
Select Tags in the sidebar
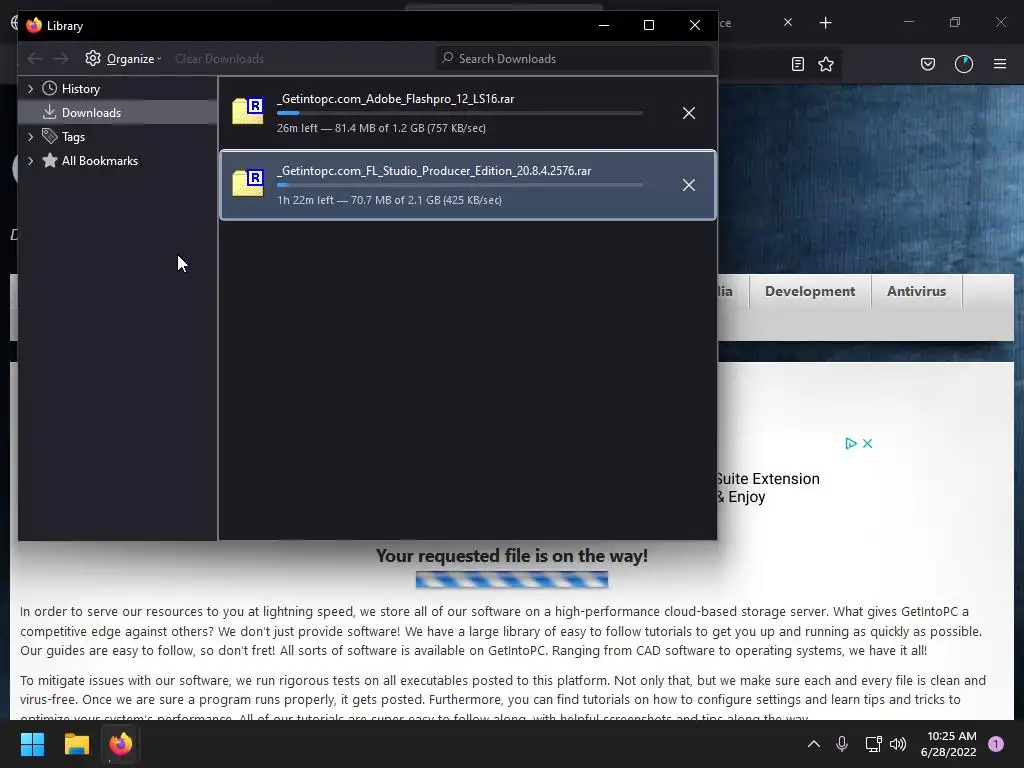tap(73, 136)
